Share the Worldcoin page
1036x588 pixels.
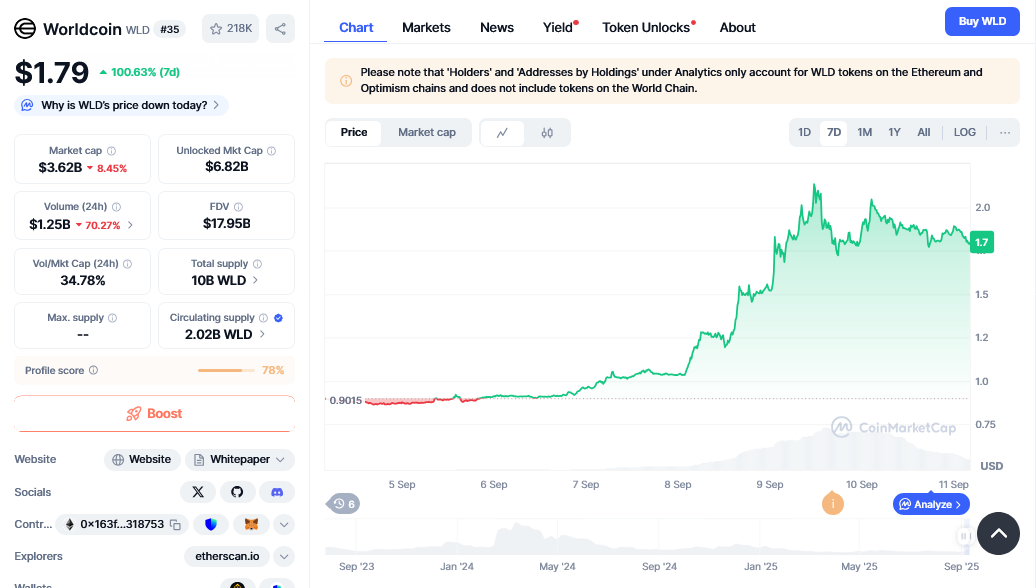coord(280,28)
